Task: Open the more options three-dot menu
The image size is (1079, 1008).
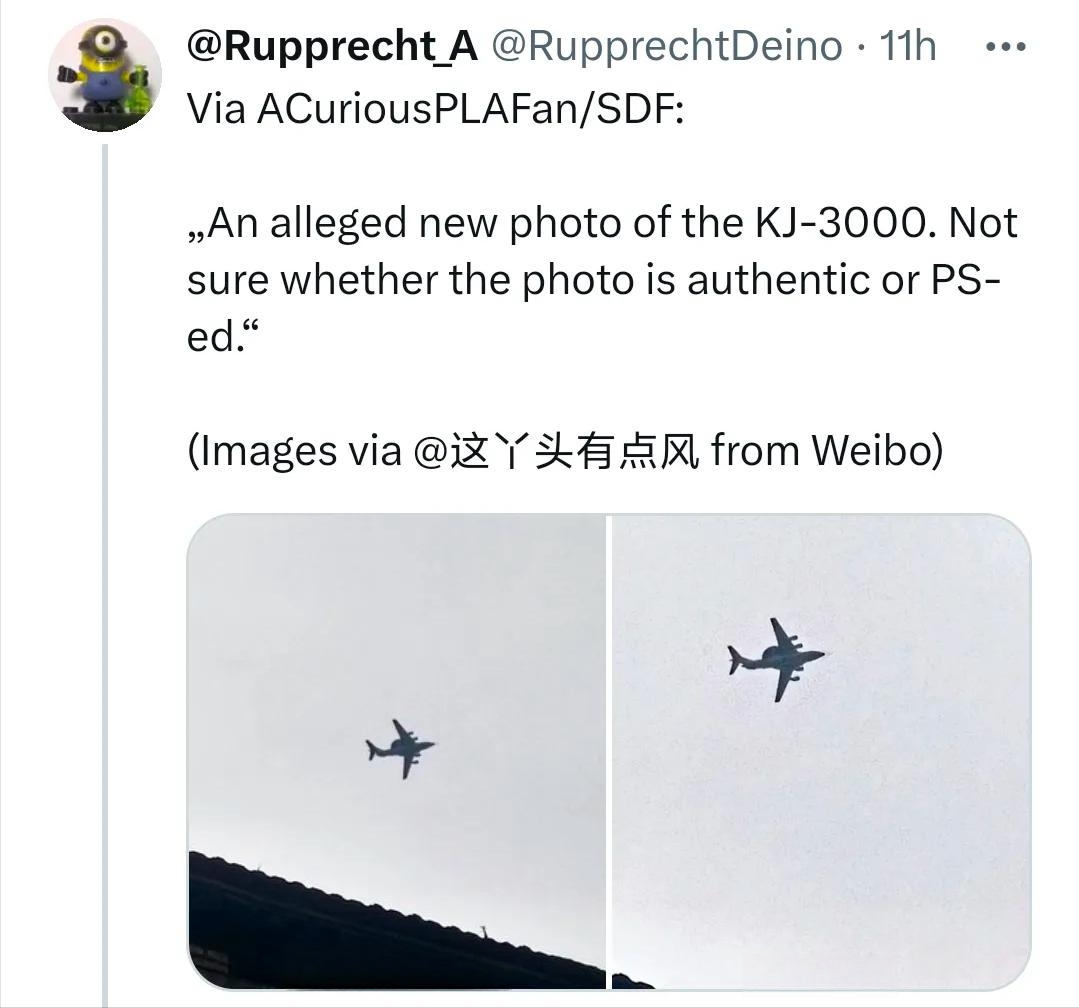Action: pyautogui.click(x=1005, y=47)
